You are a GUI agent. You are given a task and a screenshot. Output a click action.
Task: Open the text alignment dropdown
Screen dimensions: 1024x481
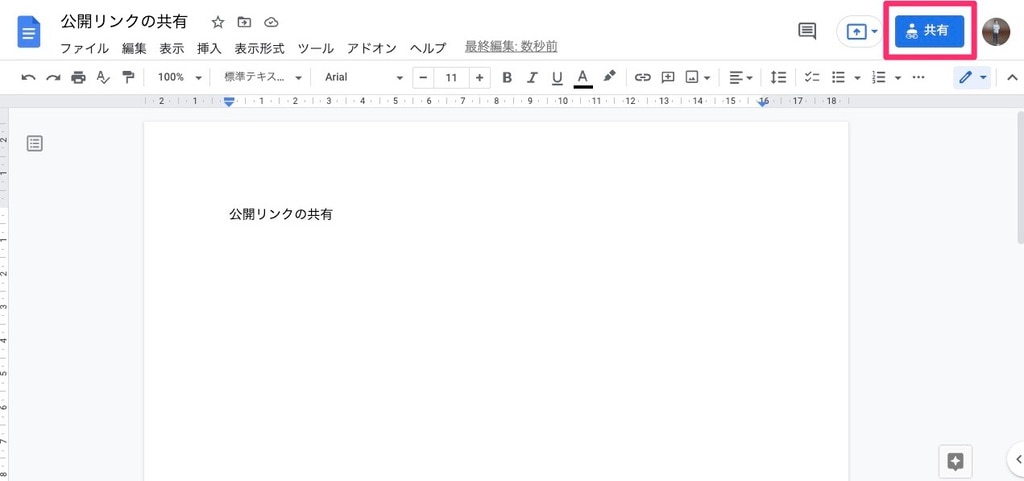click(x=741, y=78)
